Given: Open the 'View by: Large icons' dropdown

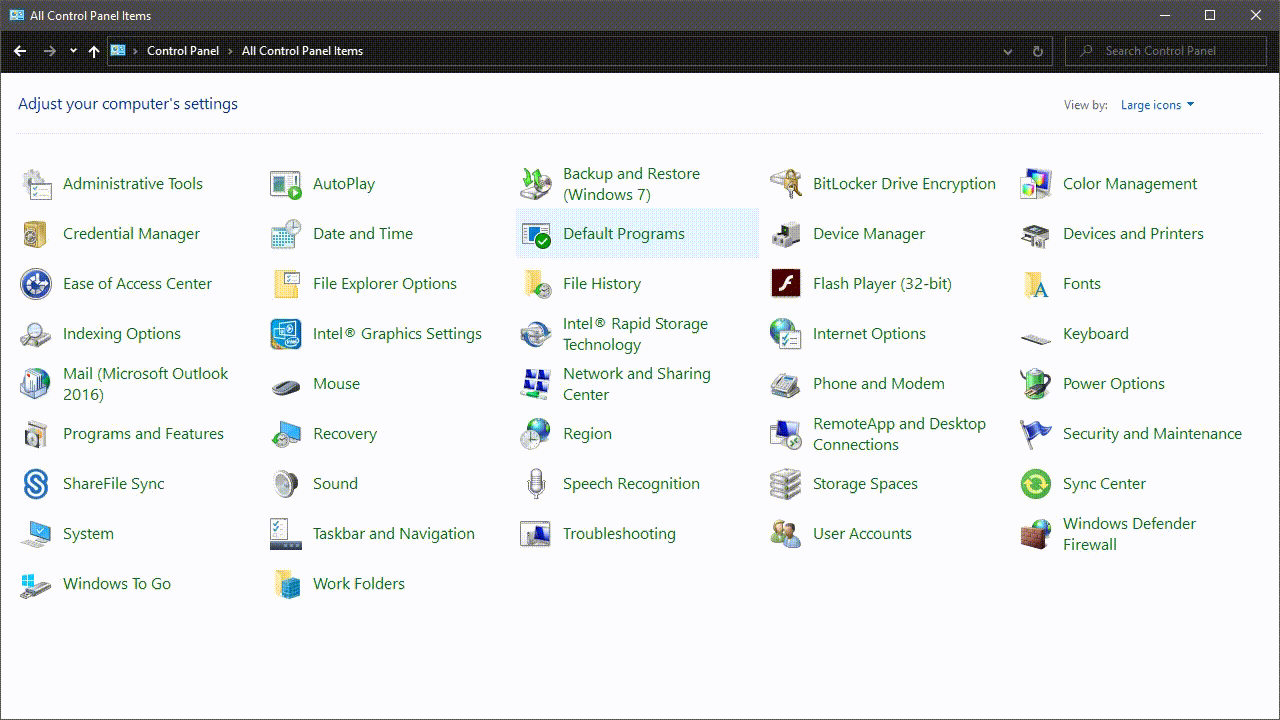Looking at the screenshot, I should click(x=1157, y=105).
